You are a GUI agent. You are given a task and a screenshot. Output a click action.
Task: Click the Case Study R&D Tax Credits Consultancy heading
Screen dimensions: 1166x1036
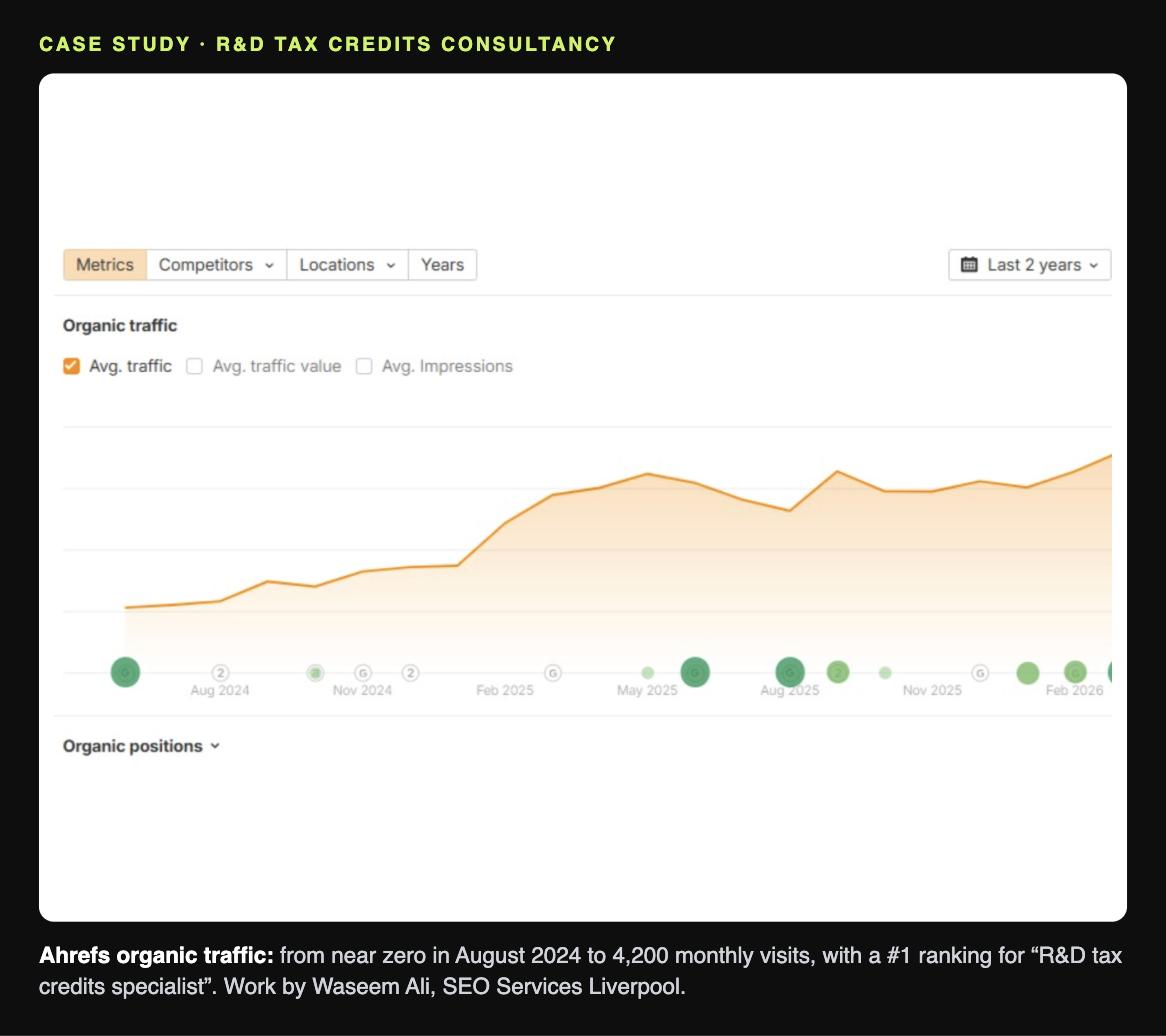(x=327, y=44)
